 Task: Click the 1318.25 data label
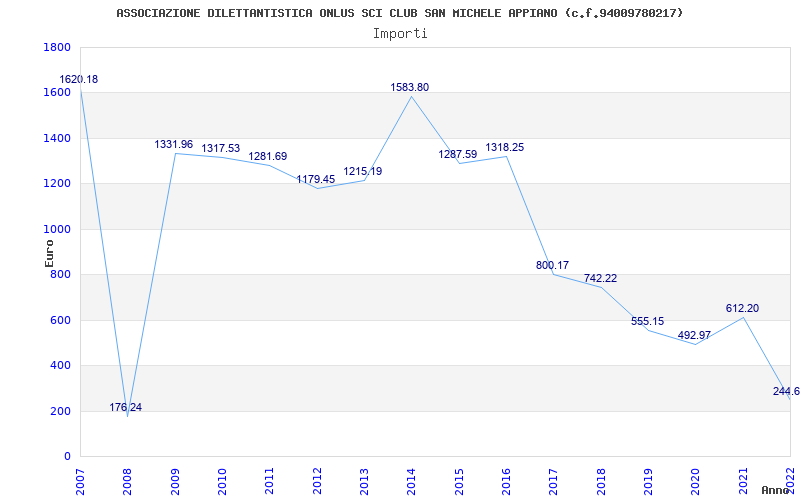tap(505, 147)
